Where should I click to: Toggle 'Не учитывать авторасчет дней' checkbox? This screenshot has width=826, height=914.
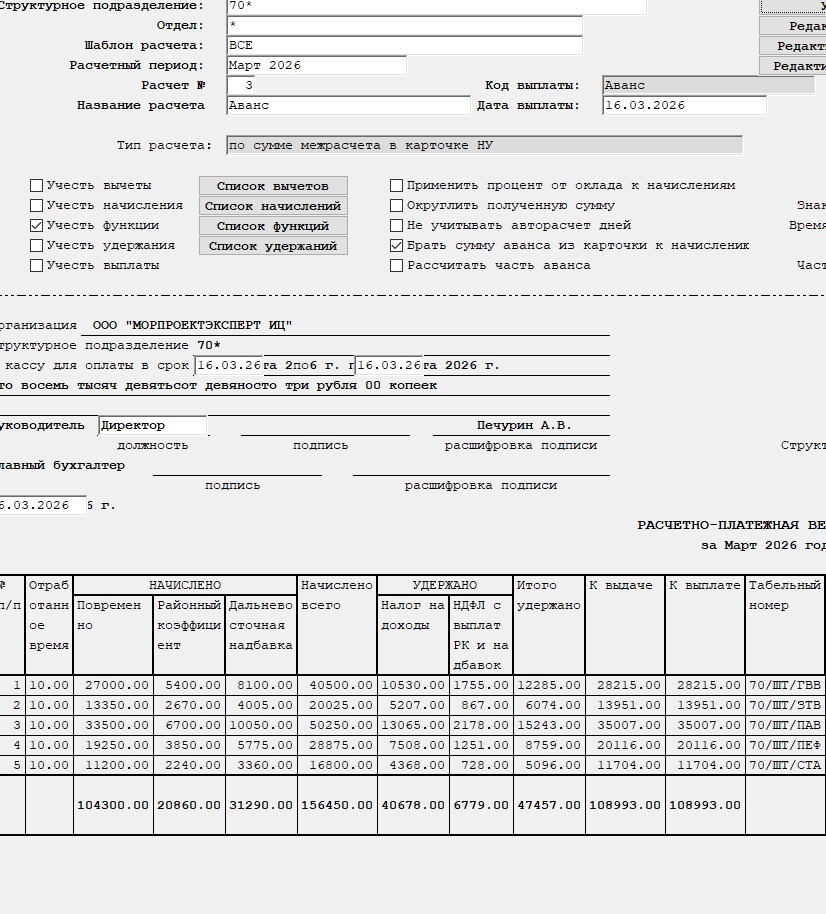(397, 226)
